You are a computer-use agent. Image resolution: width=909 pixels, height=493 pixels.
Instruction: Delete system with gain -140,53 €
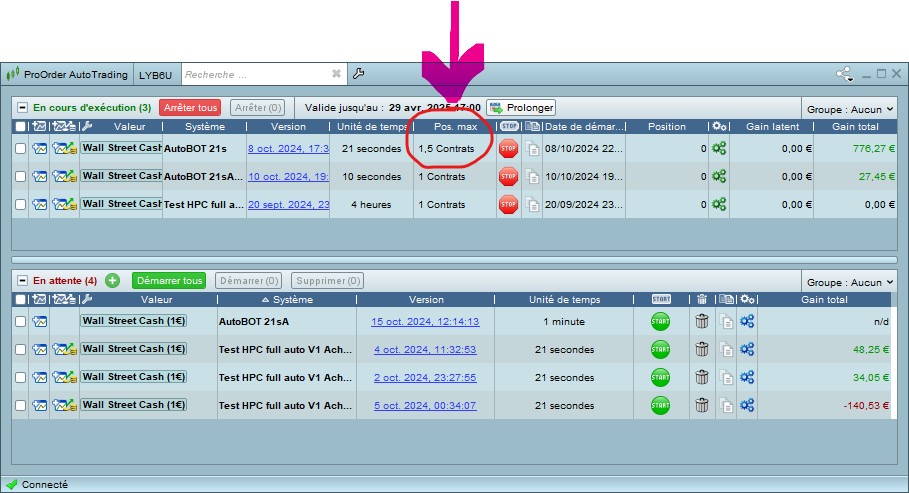[x=702, y=405]
